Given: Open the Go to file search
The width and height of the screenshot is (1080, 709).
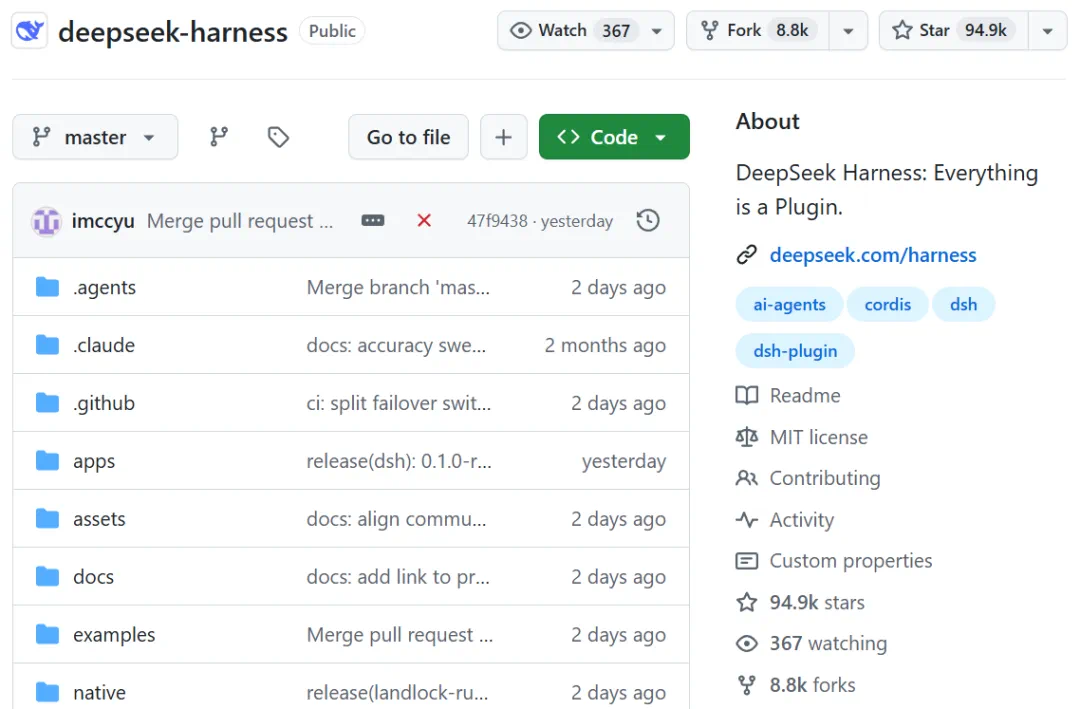Looking at the screenshot, I should (x=408, y=137).
